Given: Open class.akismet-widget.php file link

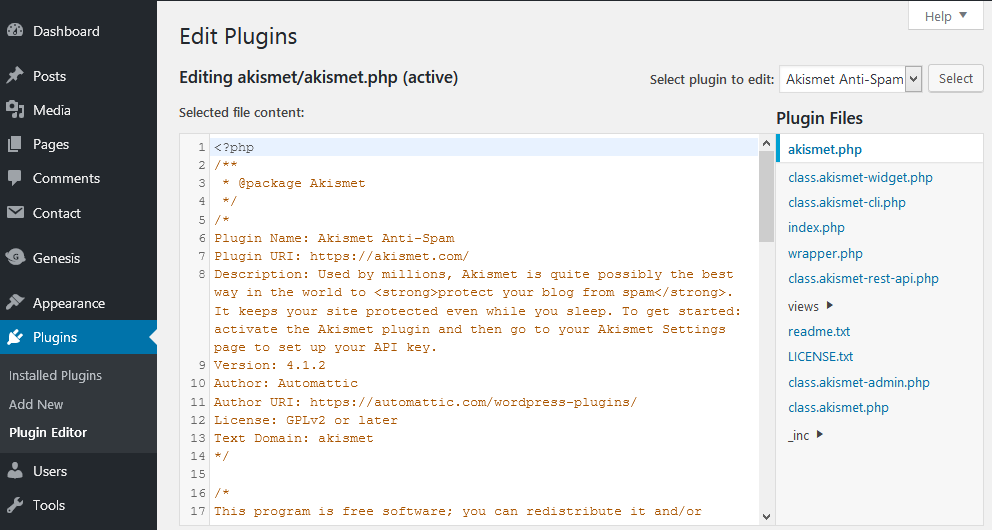Looking at the screenshot, I should (x=860, y=178).
